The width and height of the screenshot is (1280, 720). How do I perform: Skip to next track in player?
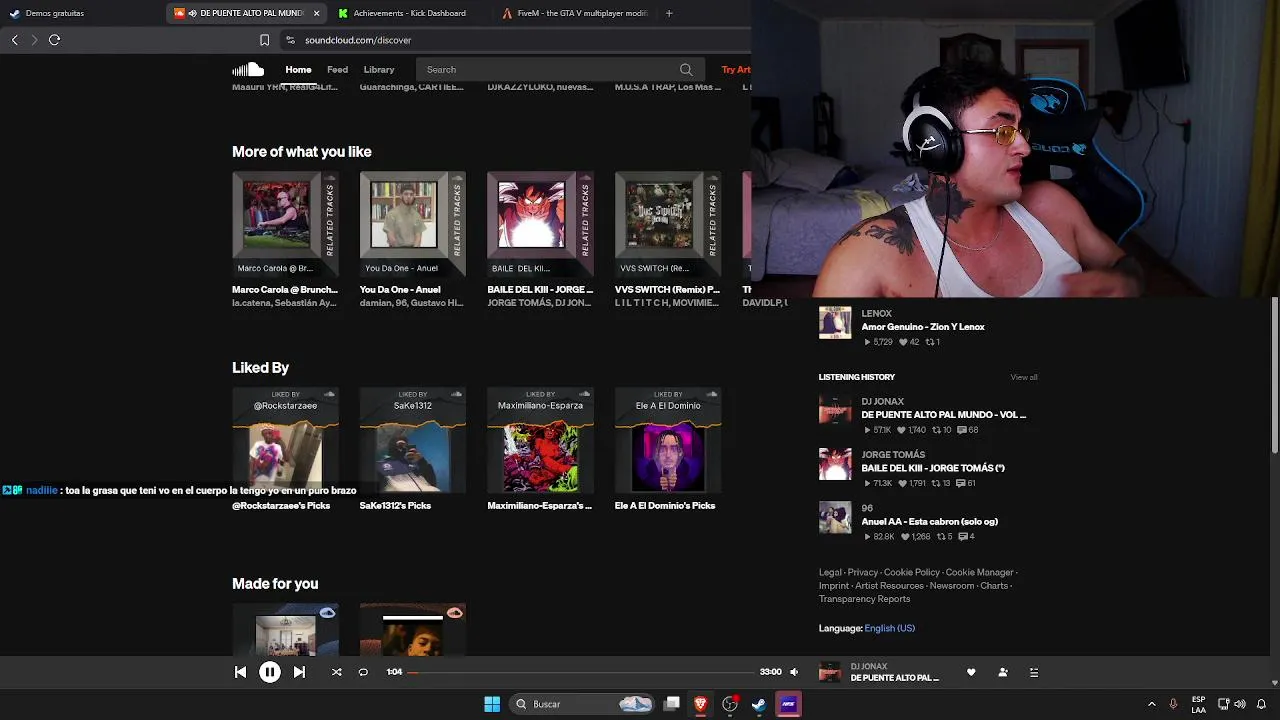(299, 672)
